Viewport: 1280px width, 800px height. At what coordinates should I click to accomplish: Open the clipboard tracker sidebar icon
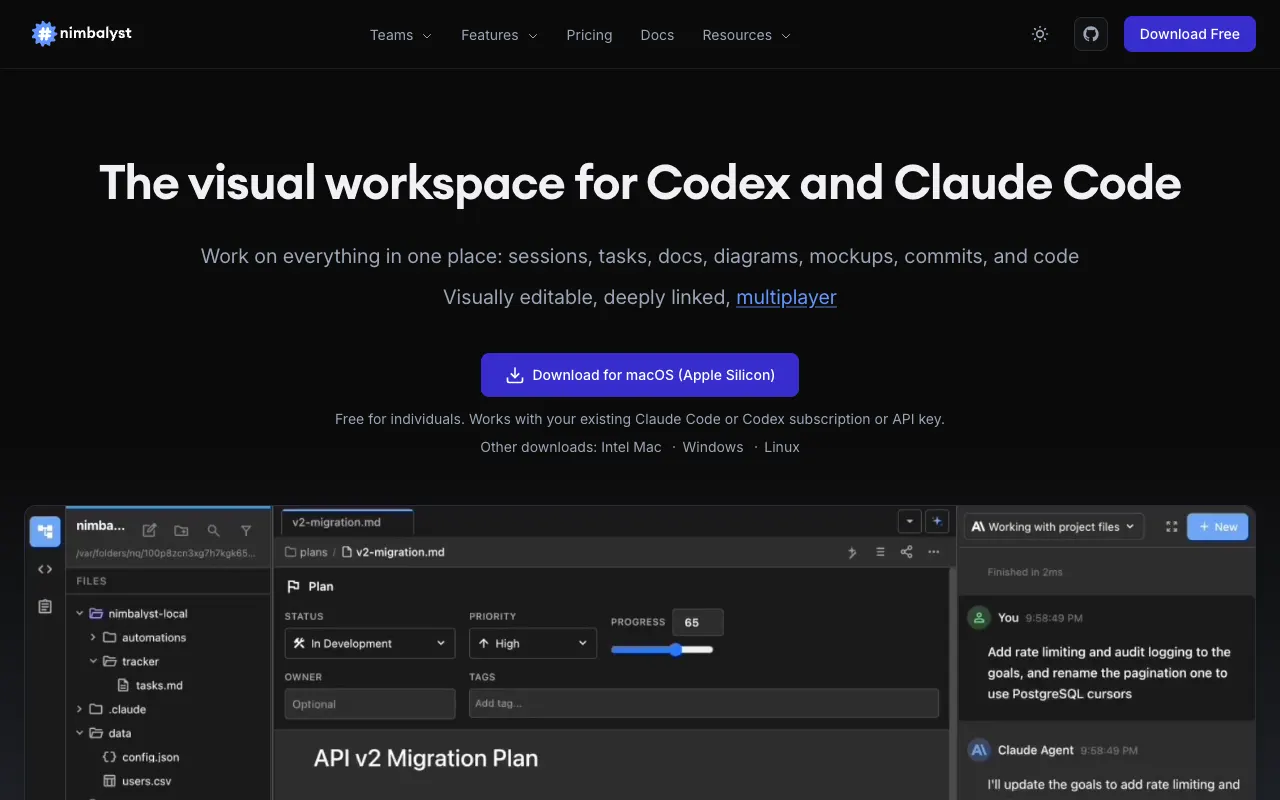point(45,606)
